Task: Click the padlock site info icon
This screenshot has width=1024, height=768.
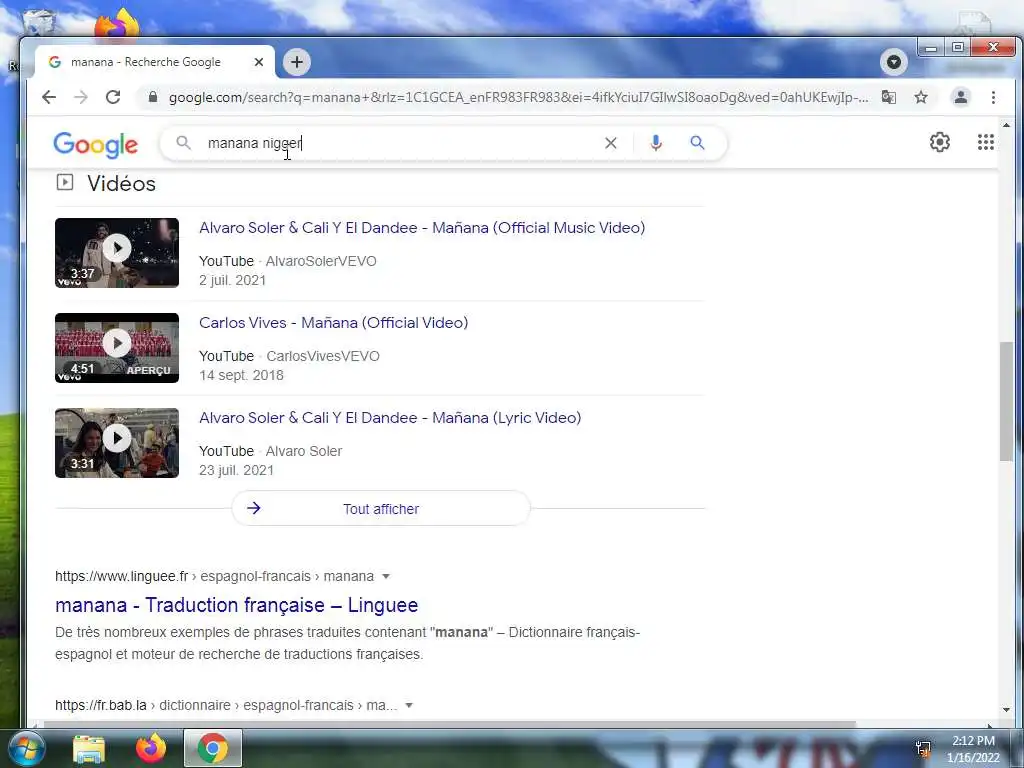Action: 153,97
